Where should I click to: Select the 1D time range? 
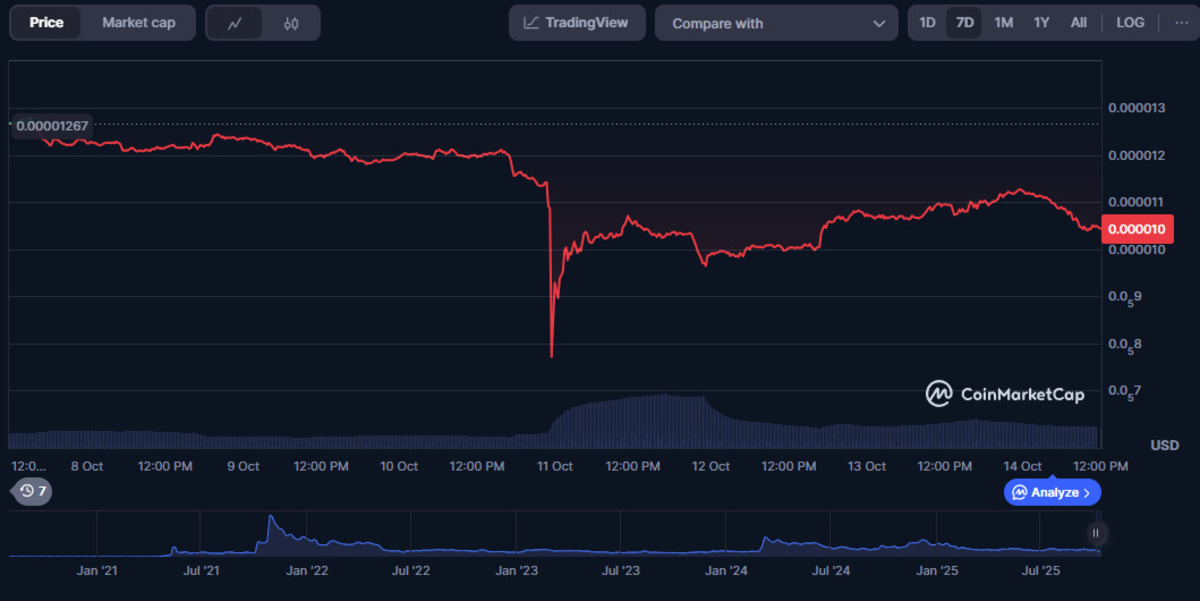tap(927, 22)
